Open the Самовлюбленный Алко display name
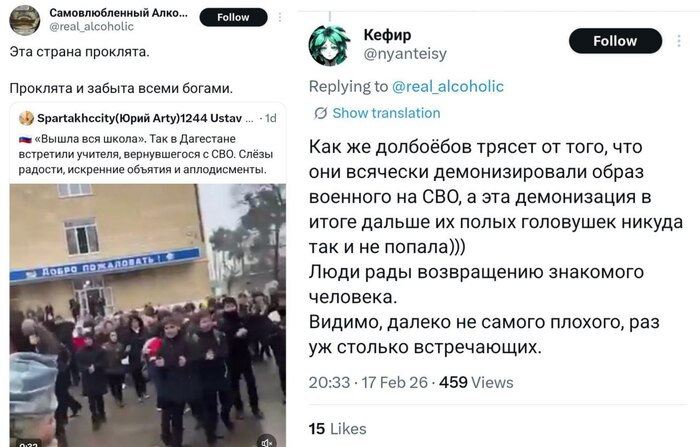This screenshot has width=700, height=447. [118, 13]
